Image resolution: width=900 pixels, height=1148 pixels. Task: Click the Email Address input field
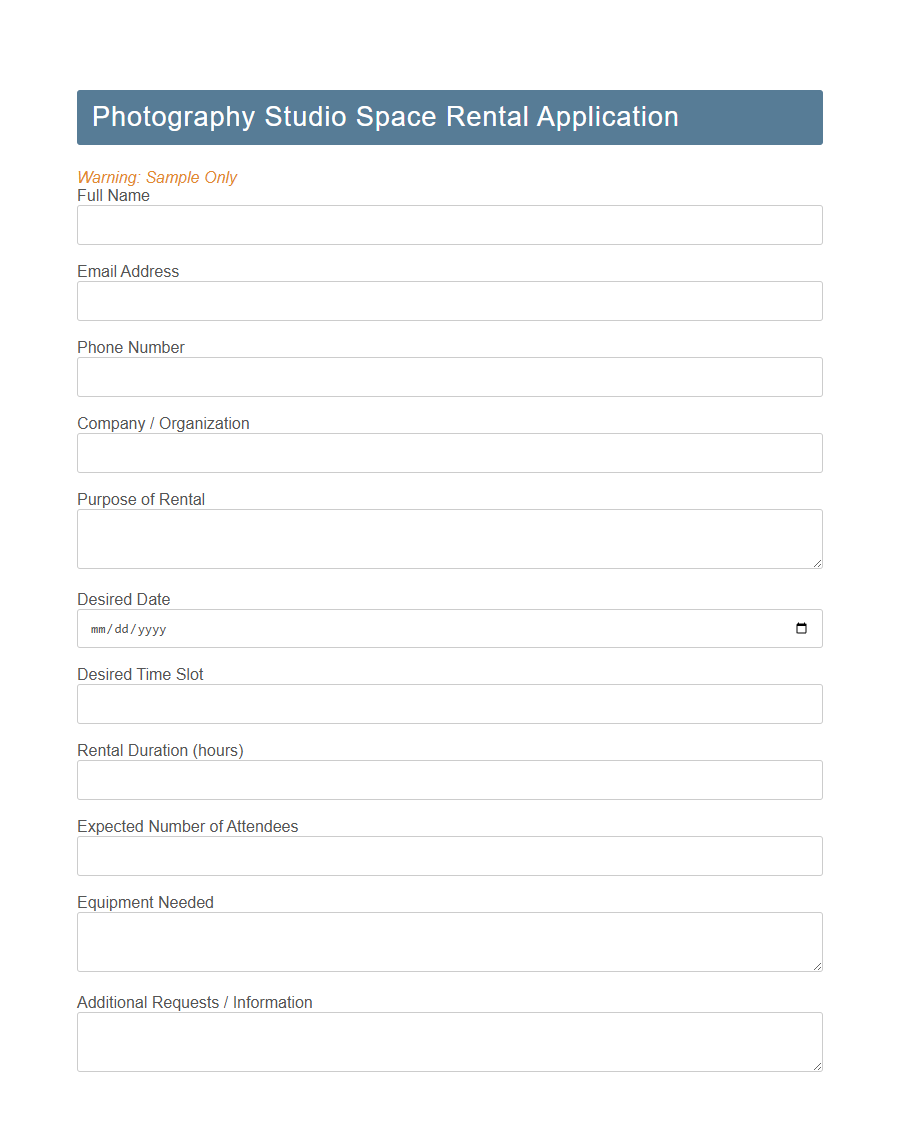449,300
